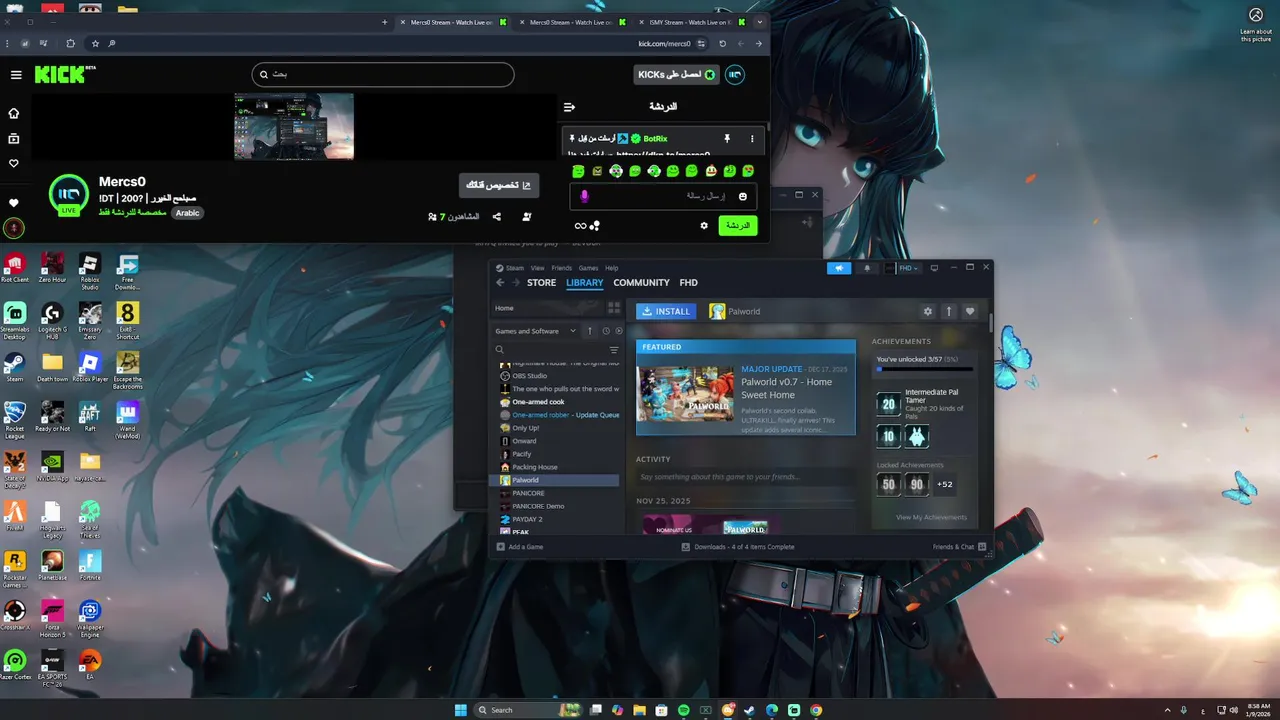Click the Palworld achievements progress bar
The height and width of the screenshot is (720, 1280).
click(924, 369)
